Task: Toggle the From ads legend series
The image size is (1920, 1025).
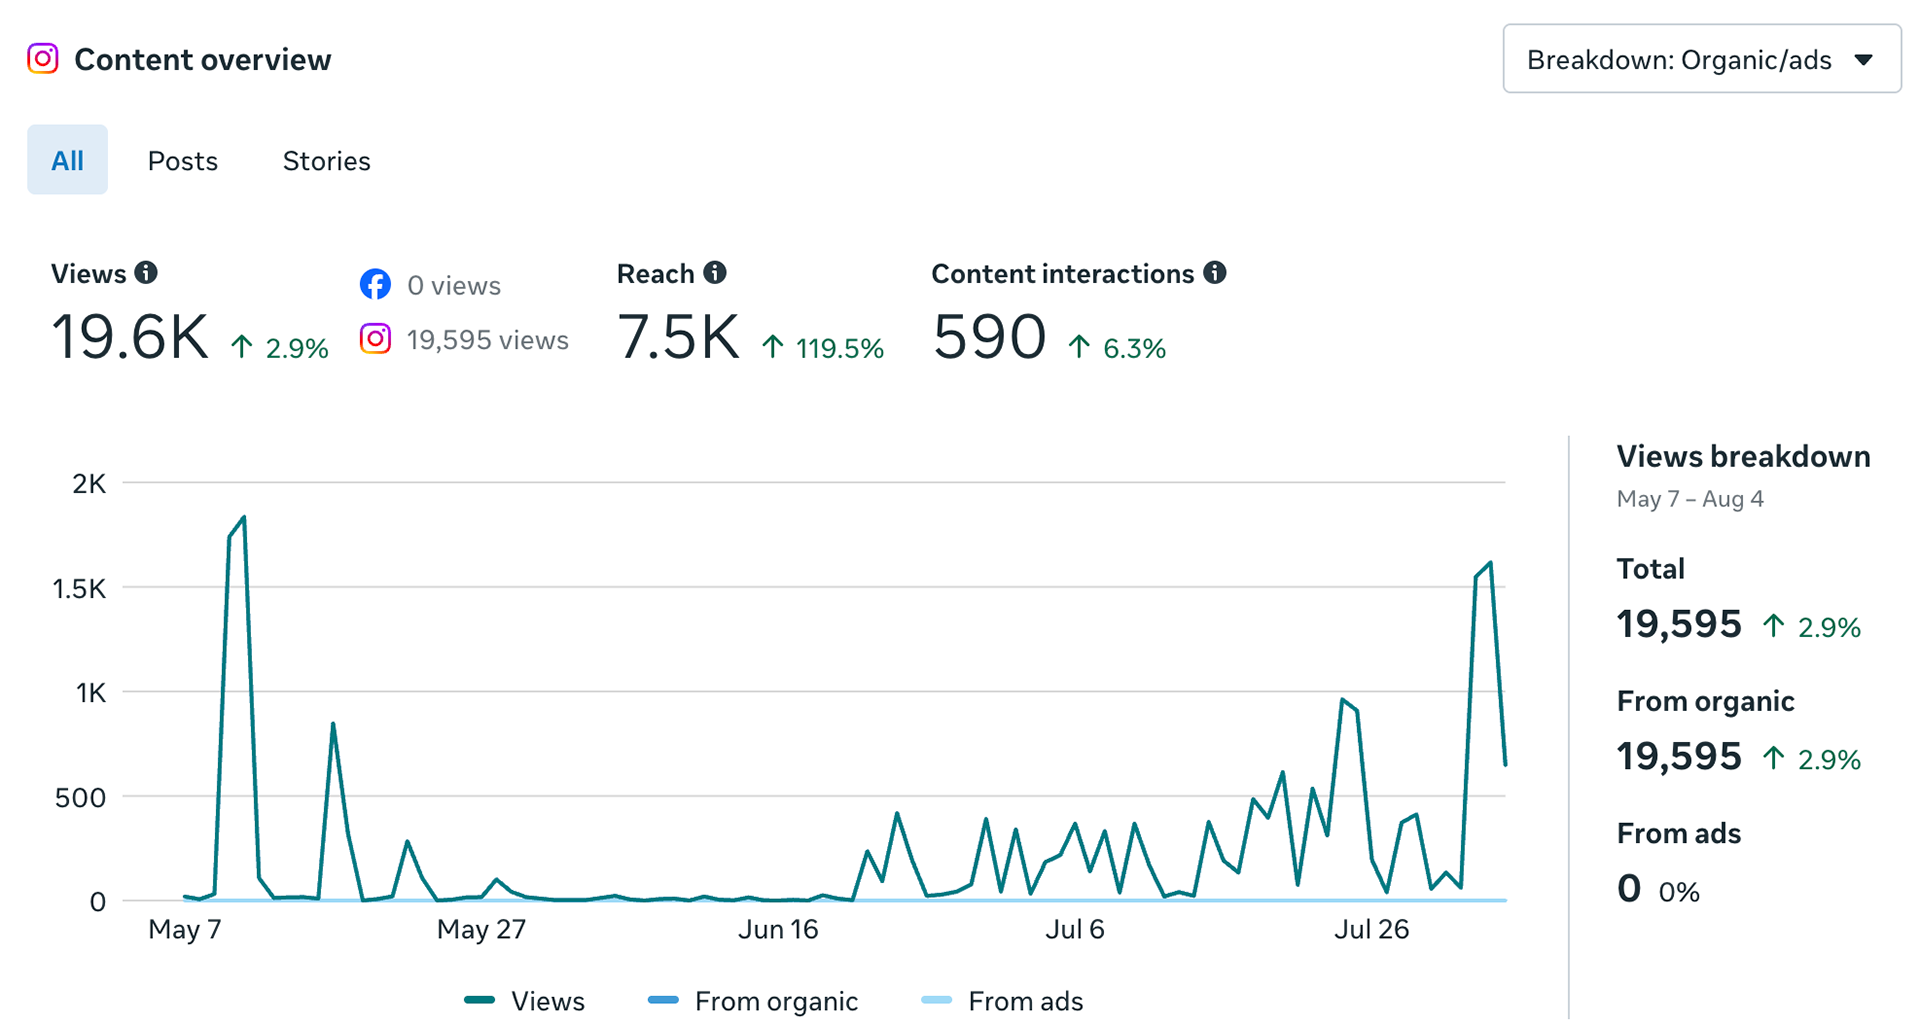Action: tap(1002, 1000)
